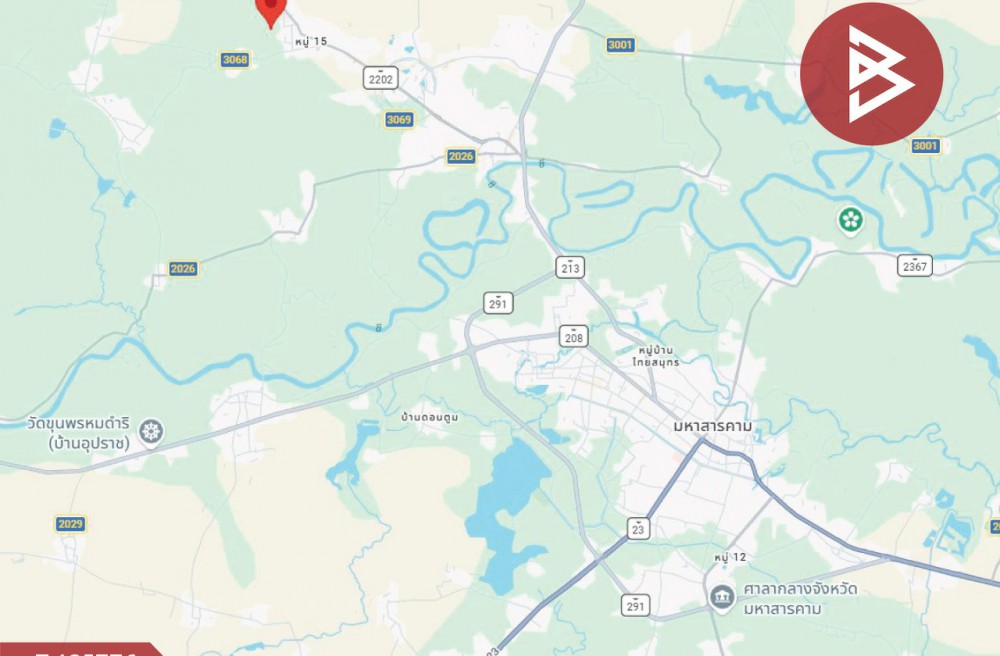Click the มหาสารคาม city label
Screen dimensions: 1000x656
pos(712,426)
